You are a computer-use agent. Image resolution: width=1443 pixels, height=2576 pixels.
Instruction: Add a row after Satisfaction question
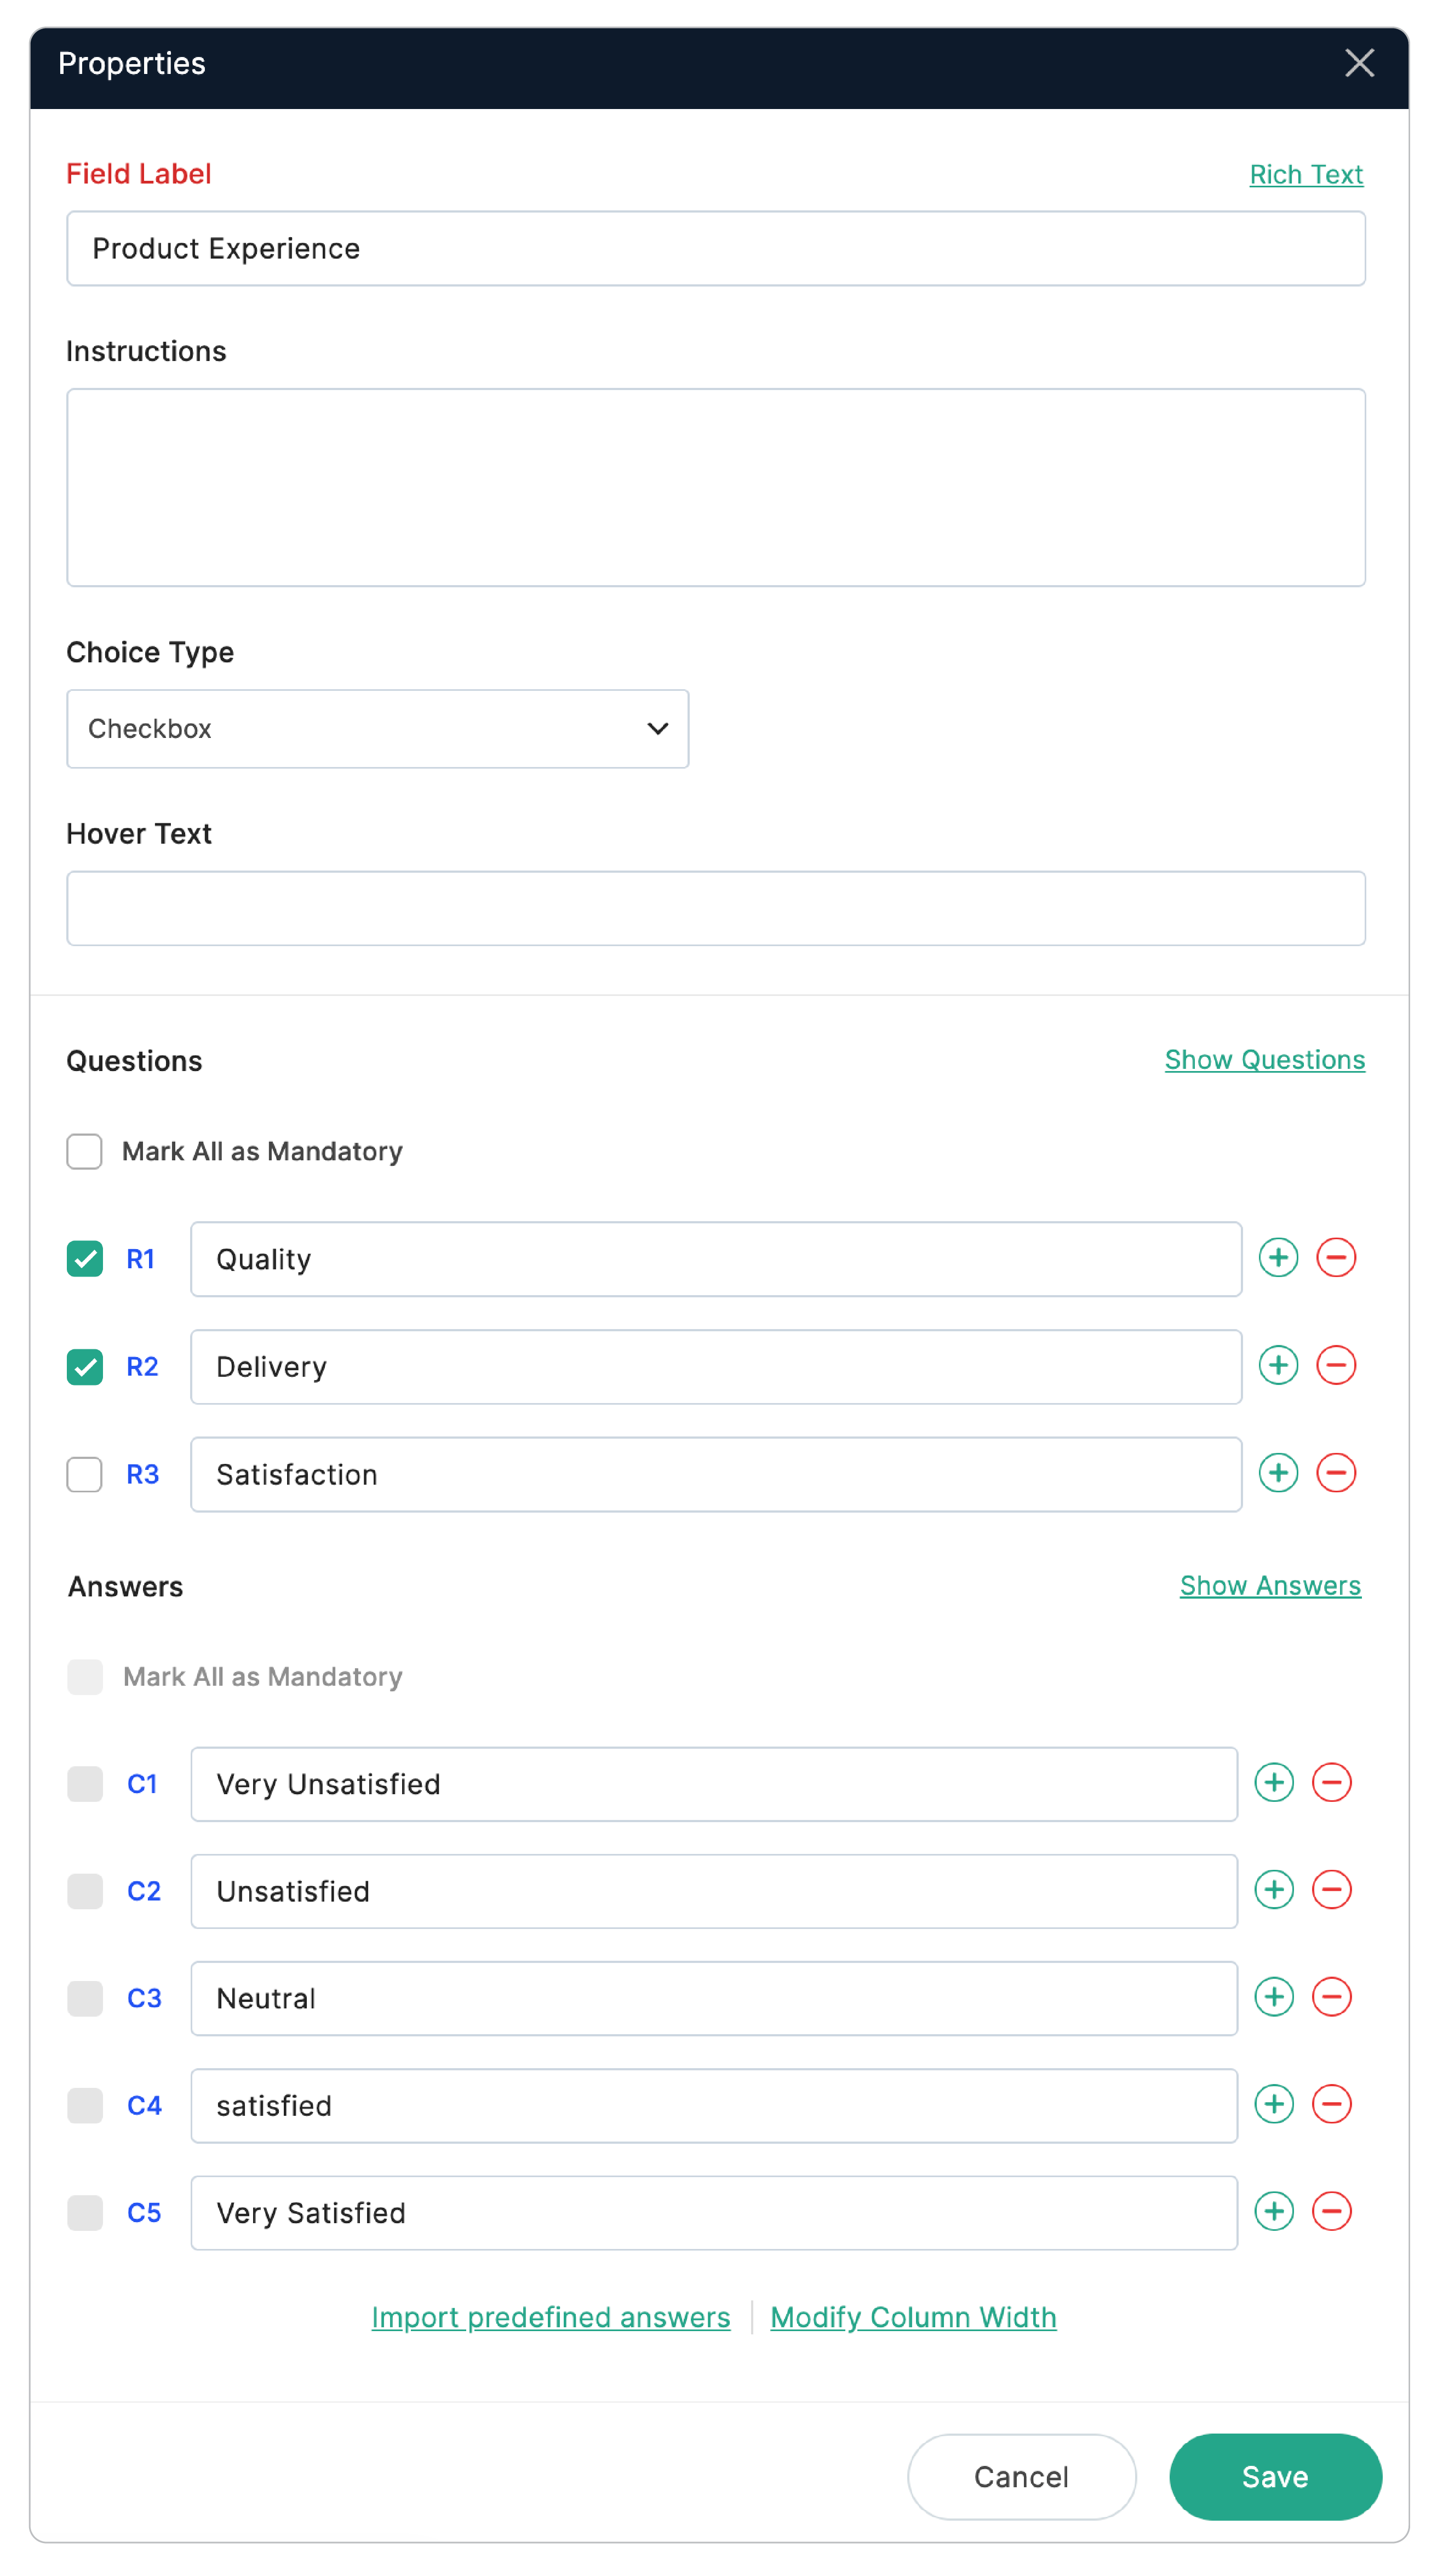[1277, 1473]
